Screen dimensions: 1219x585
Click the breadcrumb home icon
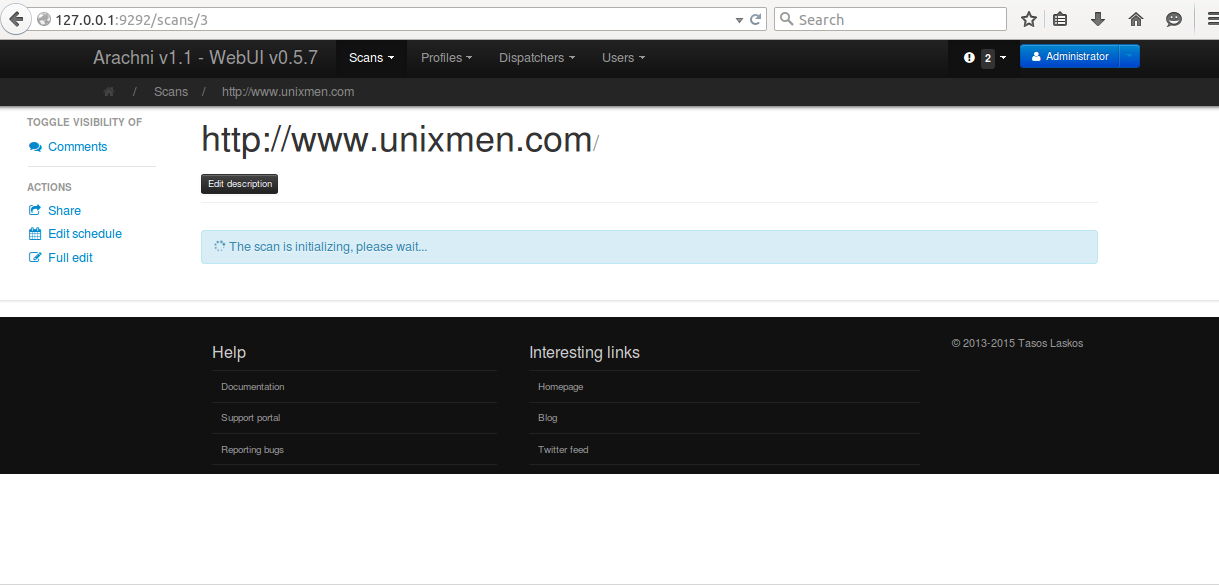coord(109,91)
